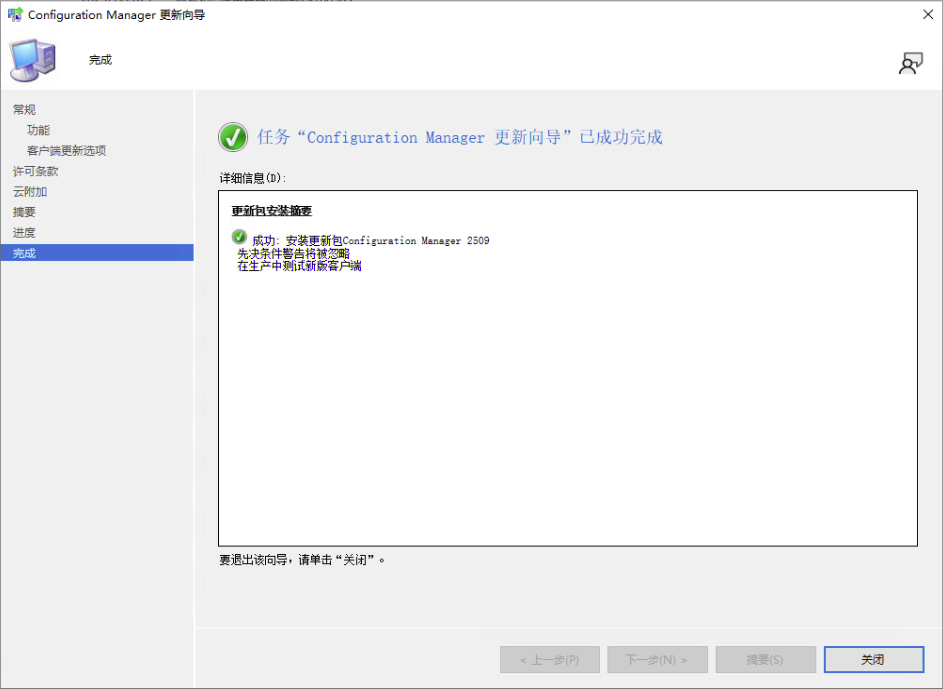
Task: Click the line 成功: 安装更新包Configuration Manager 2509
Action: [x=370, y=240]
